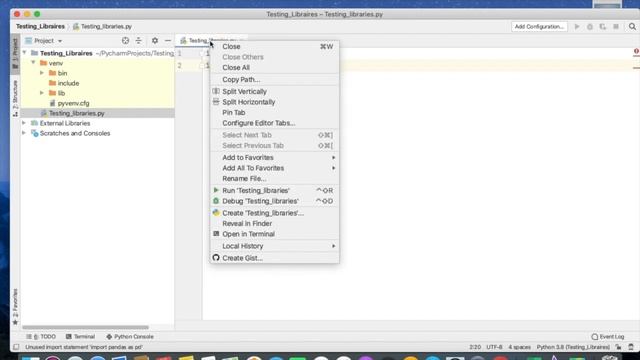Click the Stop square icon in toolbar
This screenshot has height=360, width=640.
tap(616, 27)
